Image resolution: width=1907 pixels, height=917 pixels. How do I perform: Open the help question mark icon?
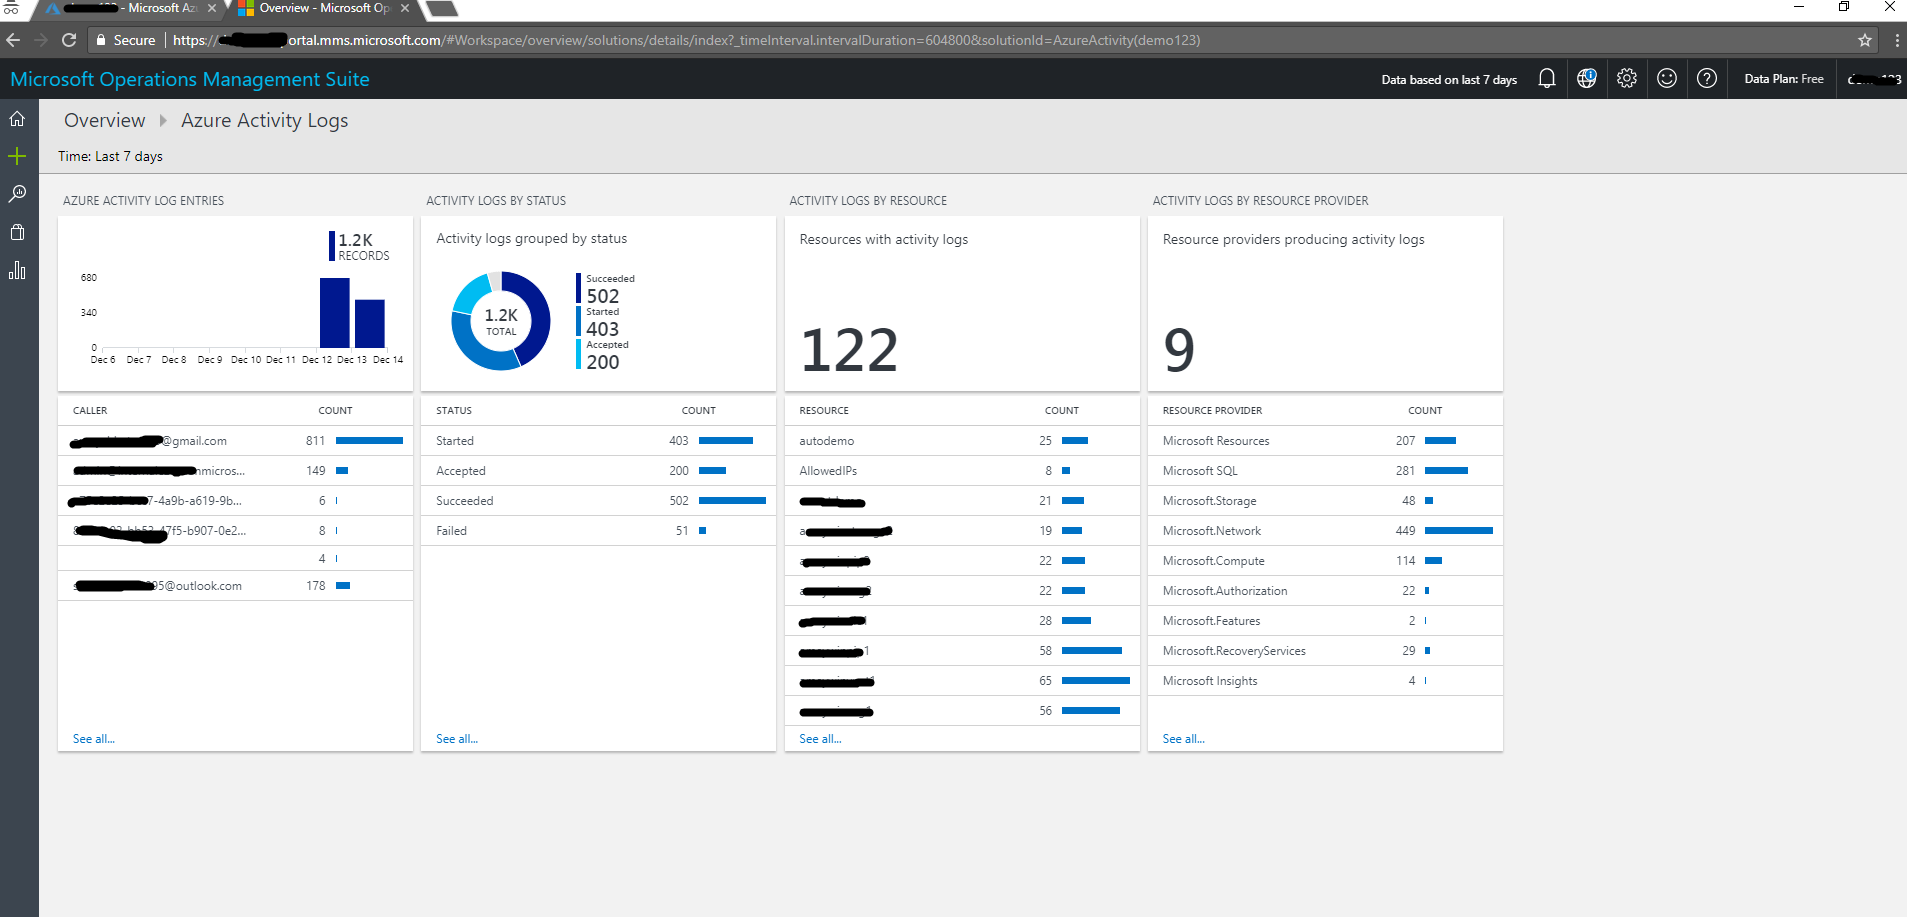point(1707,78)
